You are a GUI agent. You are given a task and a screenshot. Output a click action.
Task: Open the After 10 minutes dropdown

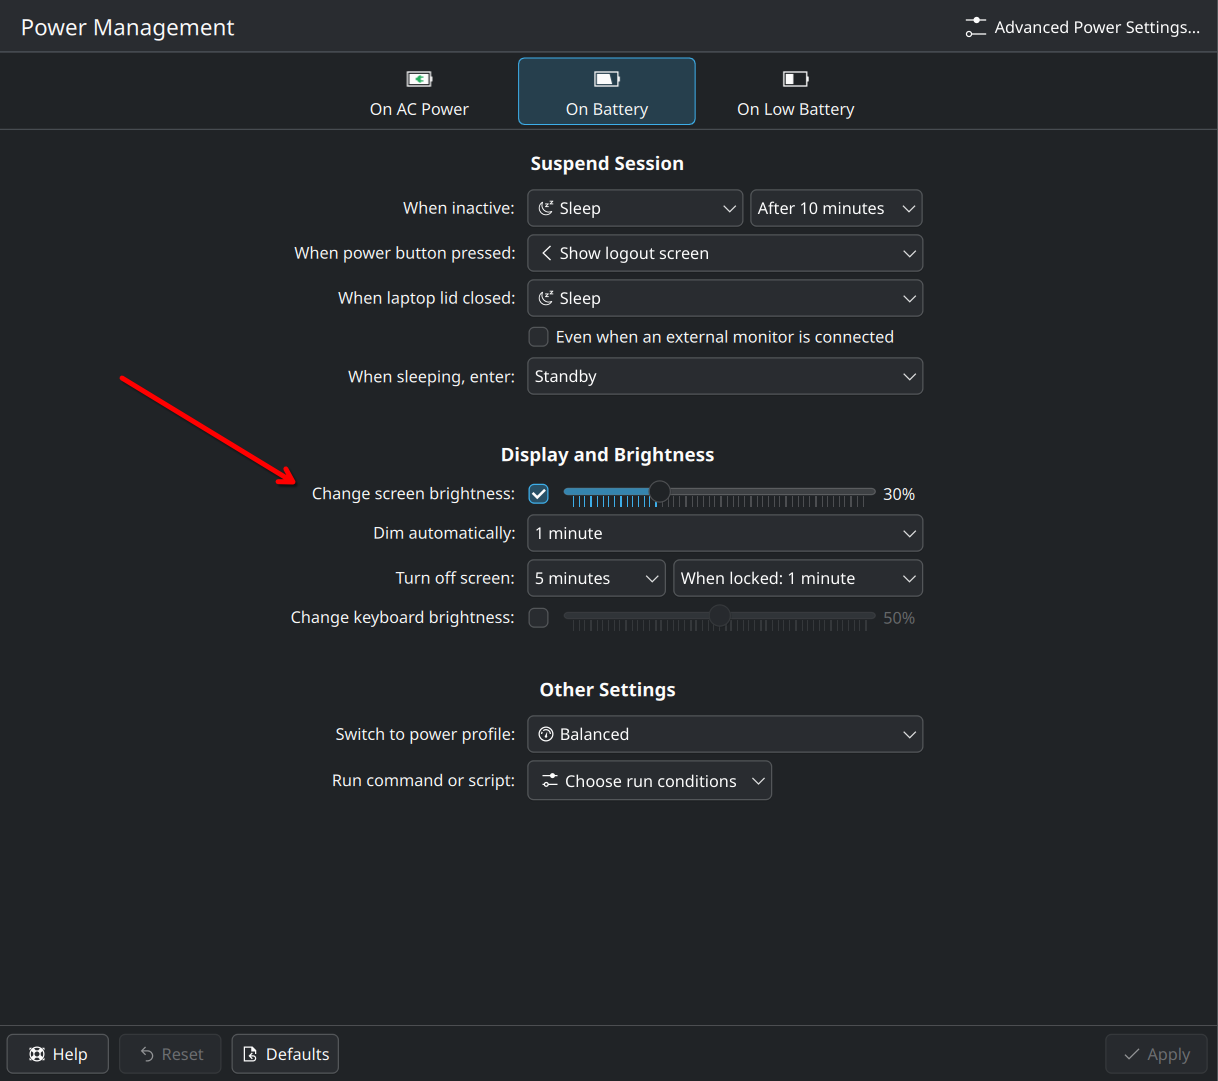click(x=836, y=208)
